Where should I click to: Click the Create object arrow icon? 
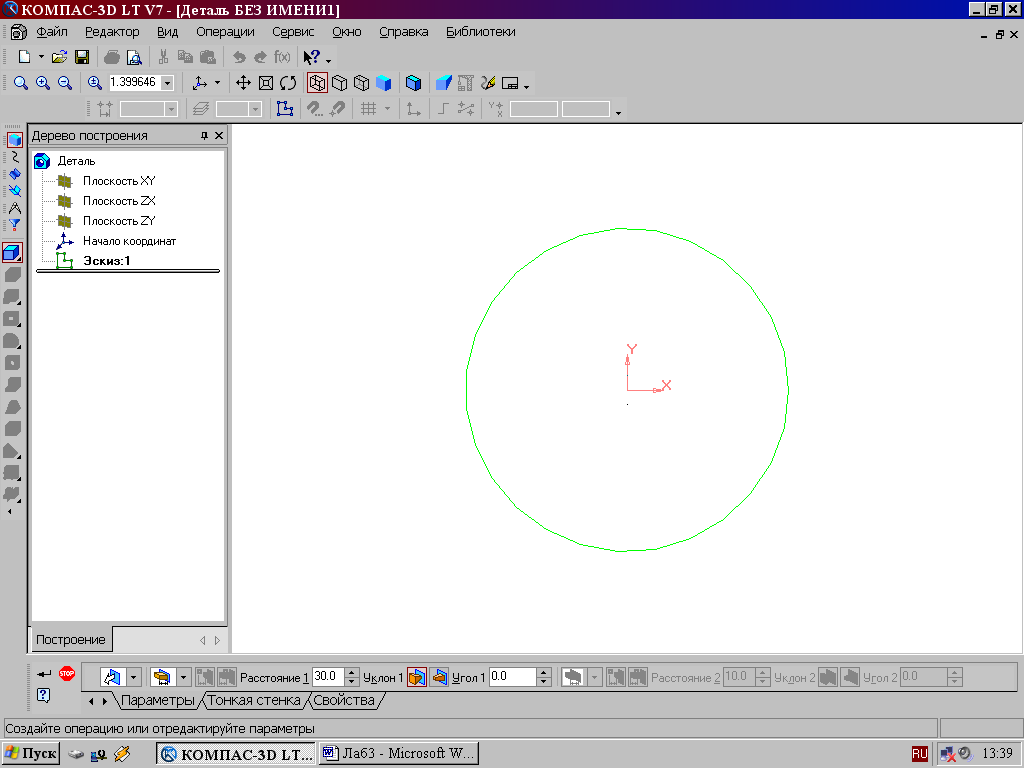click(44, 673)
